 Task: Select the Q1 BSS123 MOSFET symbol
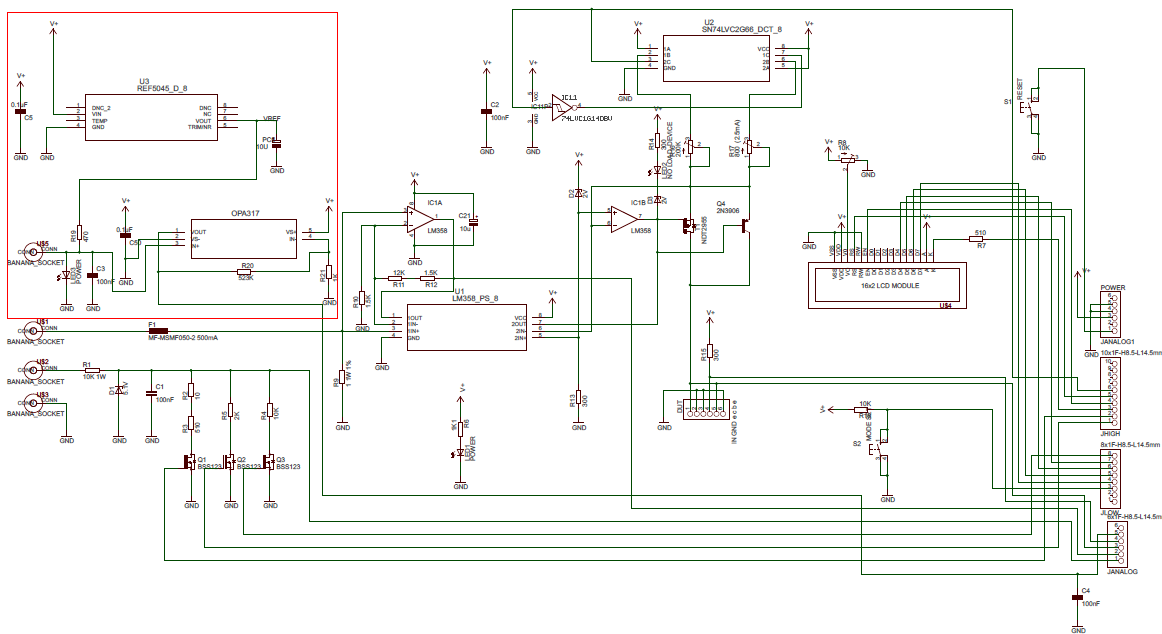pos(189,461)
